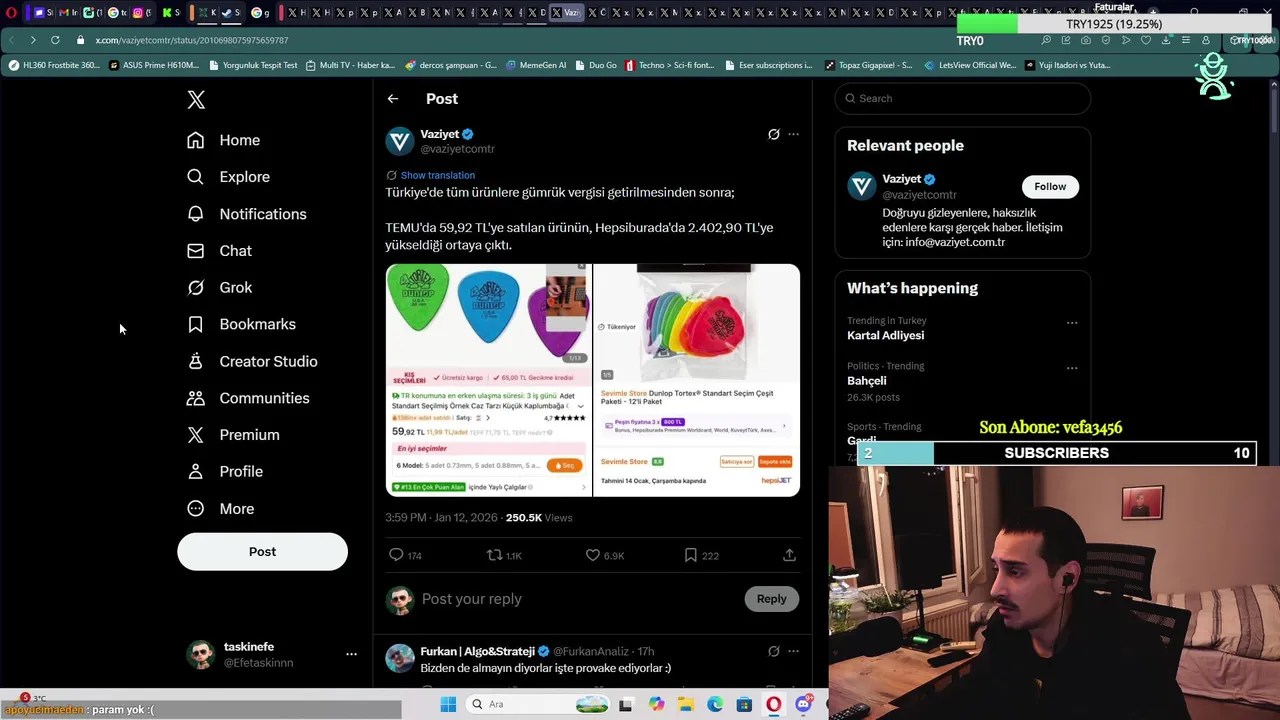Open the 250.5K Views count
The width and height of the screenshot is (1280, 720).
pos(539,517)
